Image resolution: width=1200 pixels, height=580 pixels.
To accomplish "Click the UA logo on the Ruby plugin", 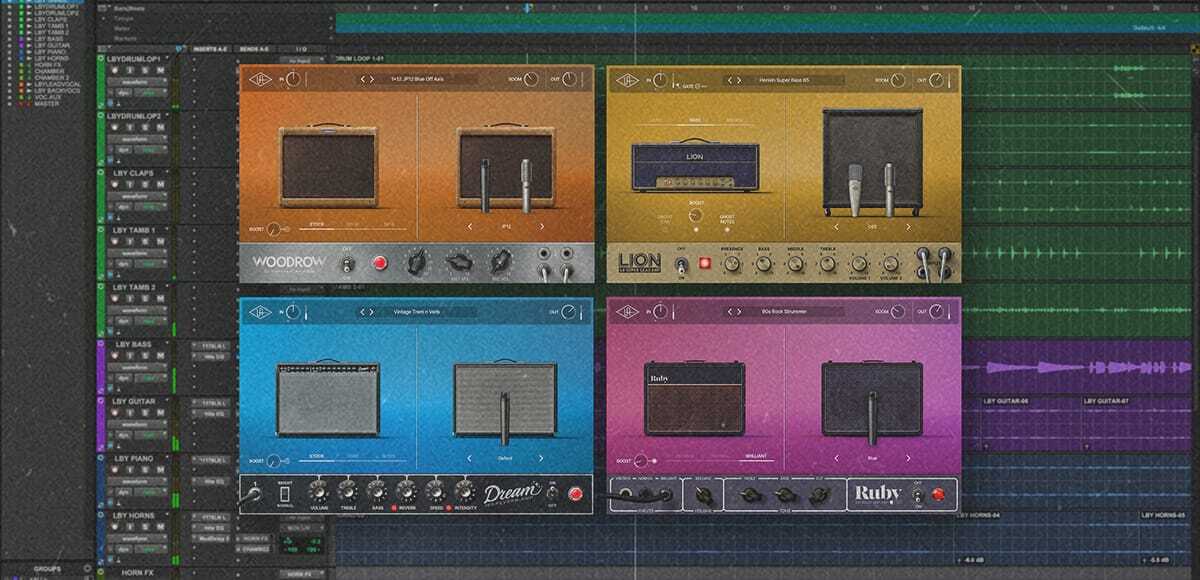I will 628,313.
